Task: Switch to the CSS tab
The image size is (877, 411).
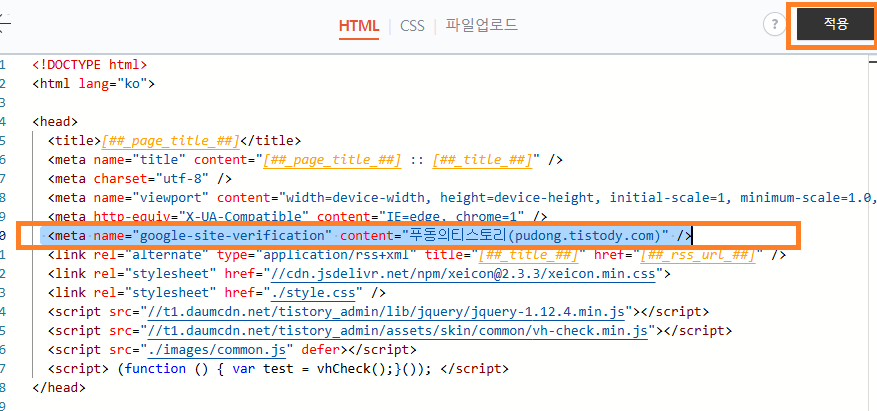Action: 412,25
